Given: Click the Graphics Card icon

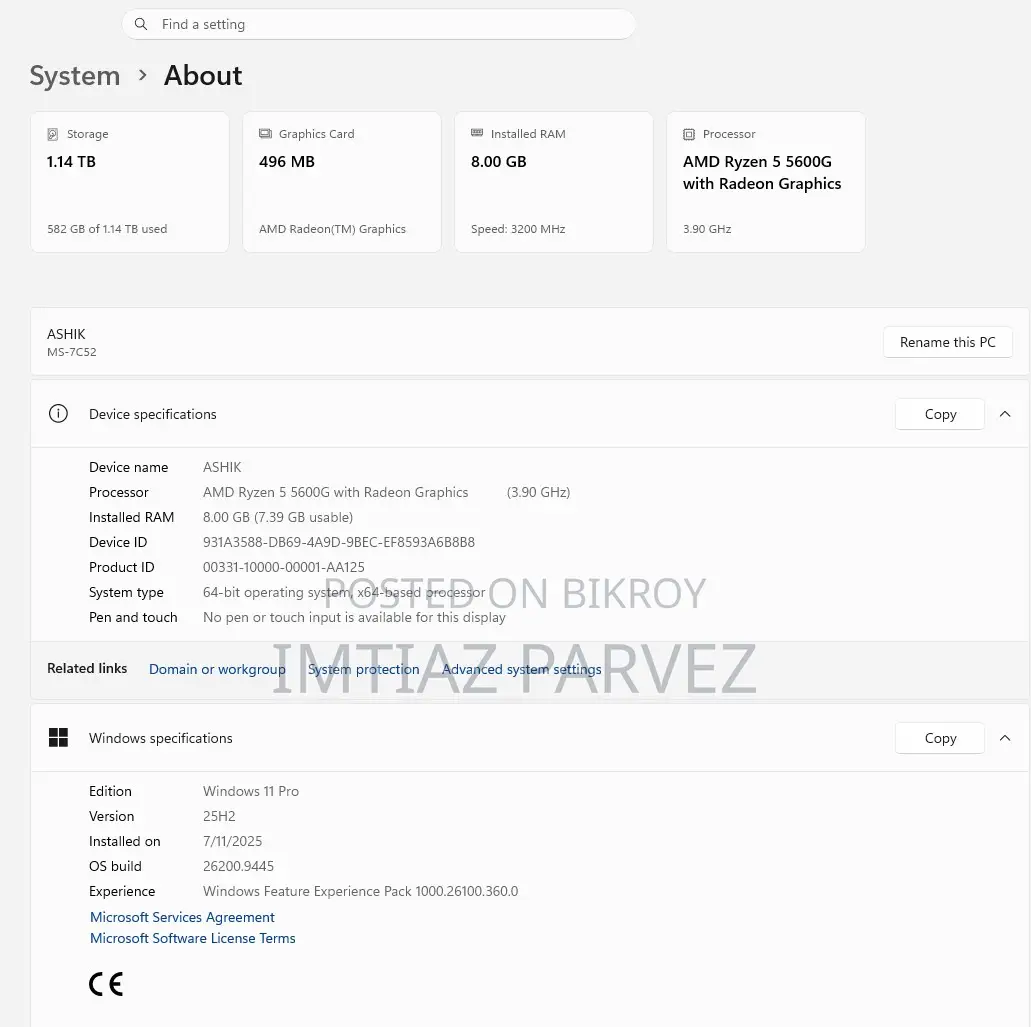Looking at the screenshot, I should click(265, 133).
